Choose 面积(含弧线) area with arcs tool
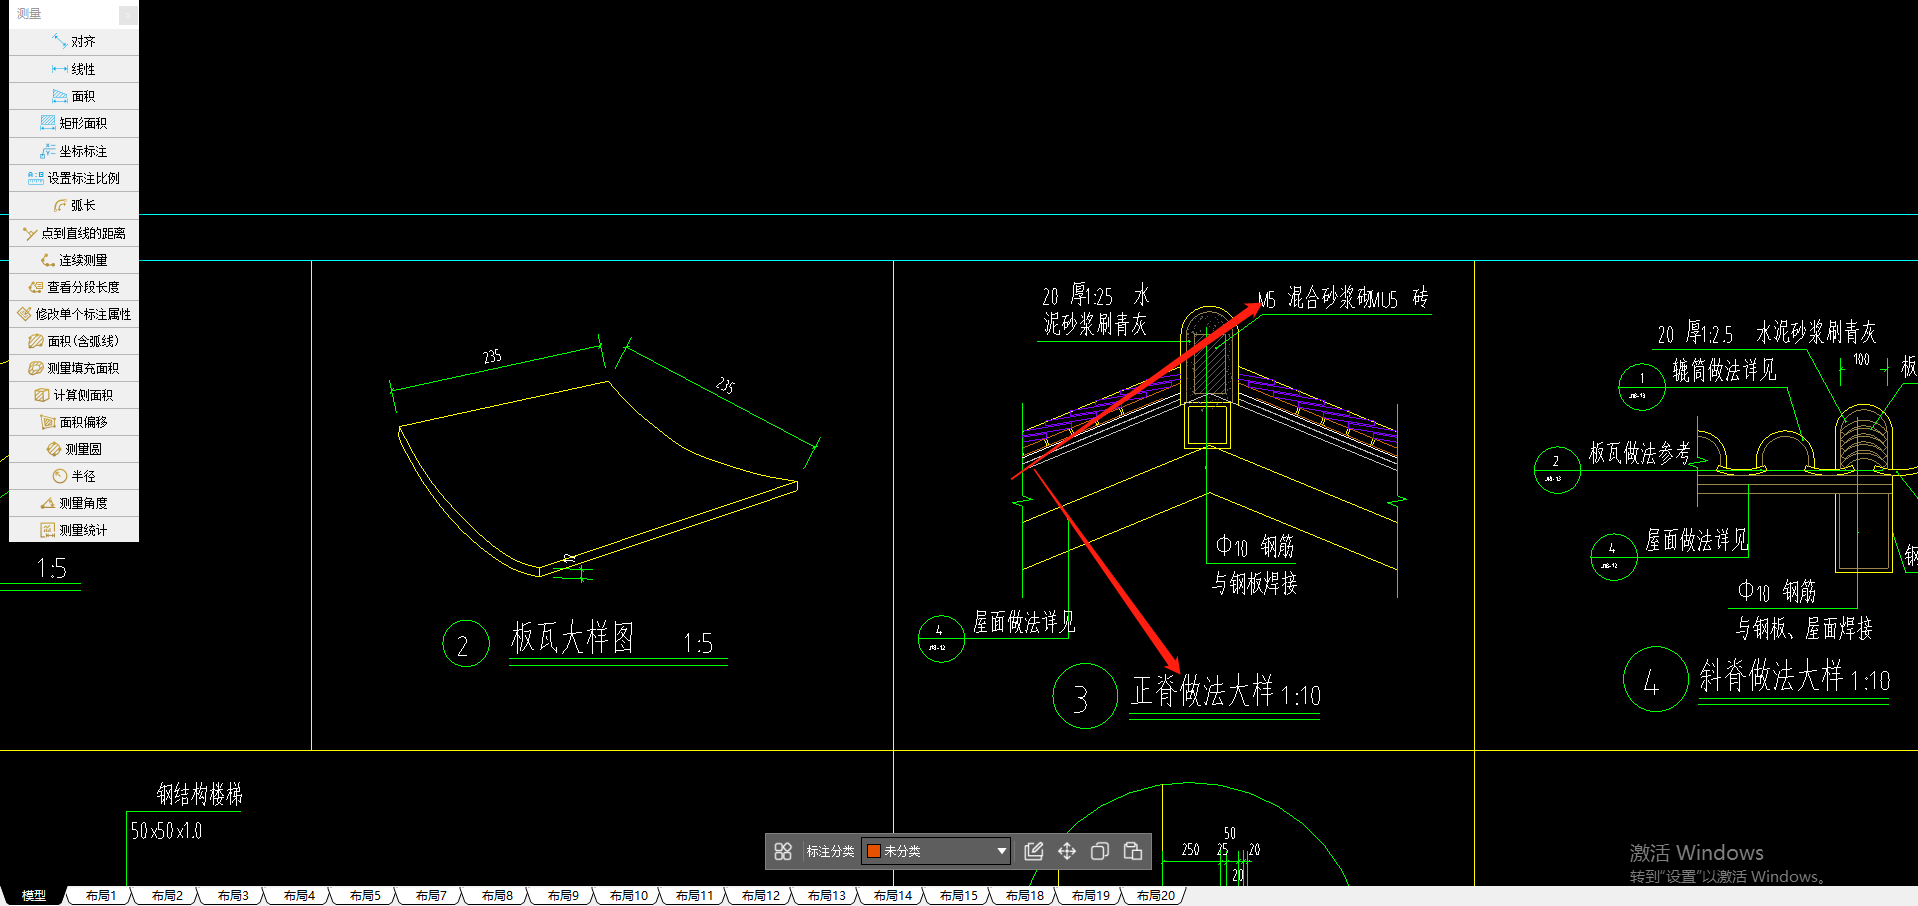The width and height of the screenshot is (1918, 906). point(74,341)
